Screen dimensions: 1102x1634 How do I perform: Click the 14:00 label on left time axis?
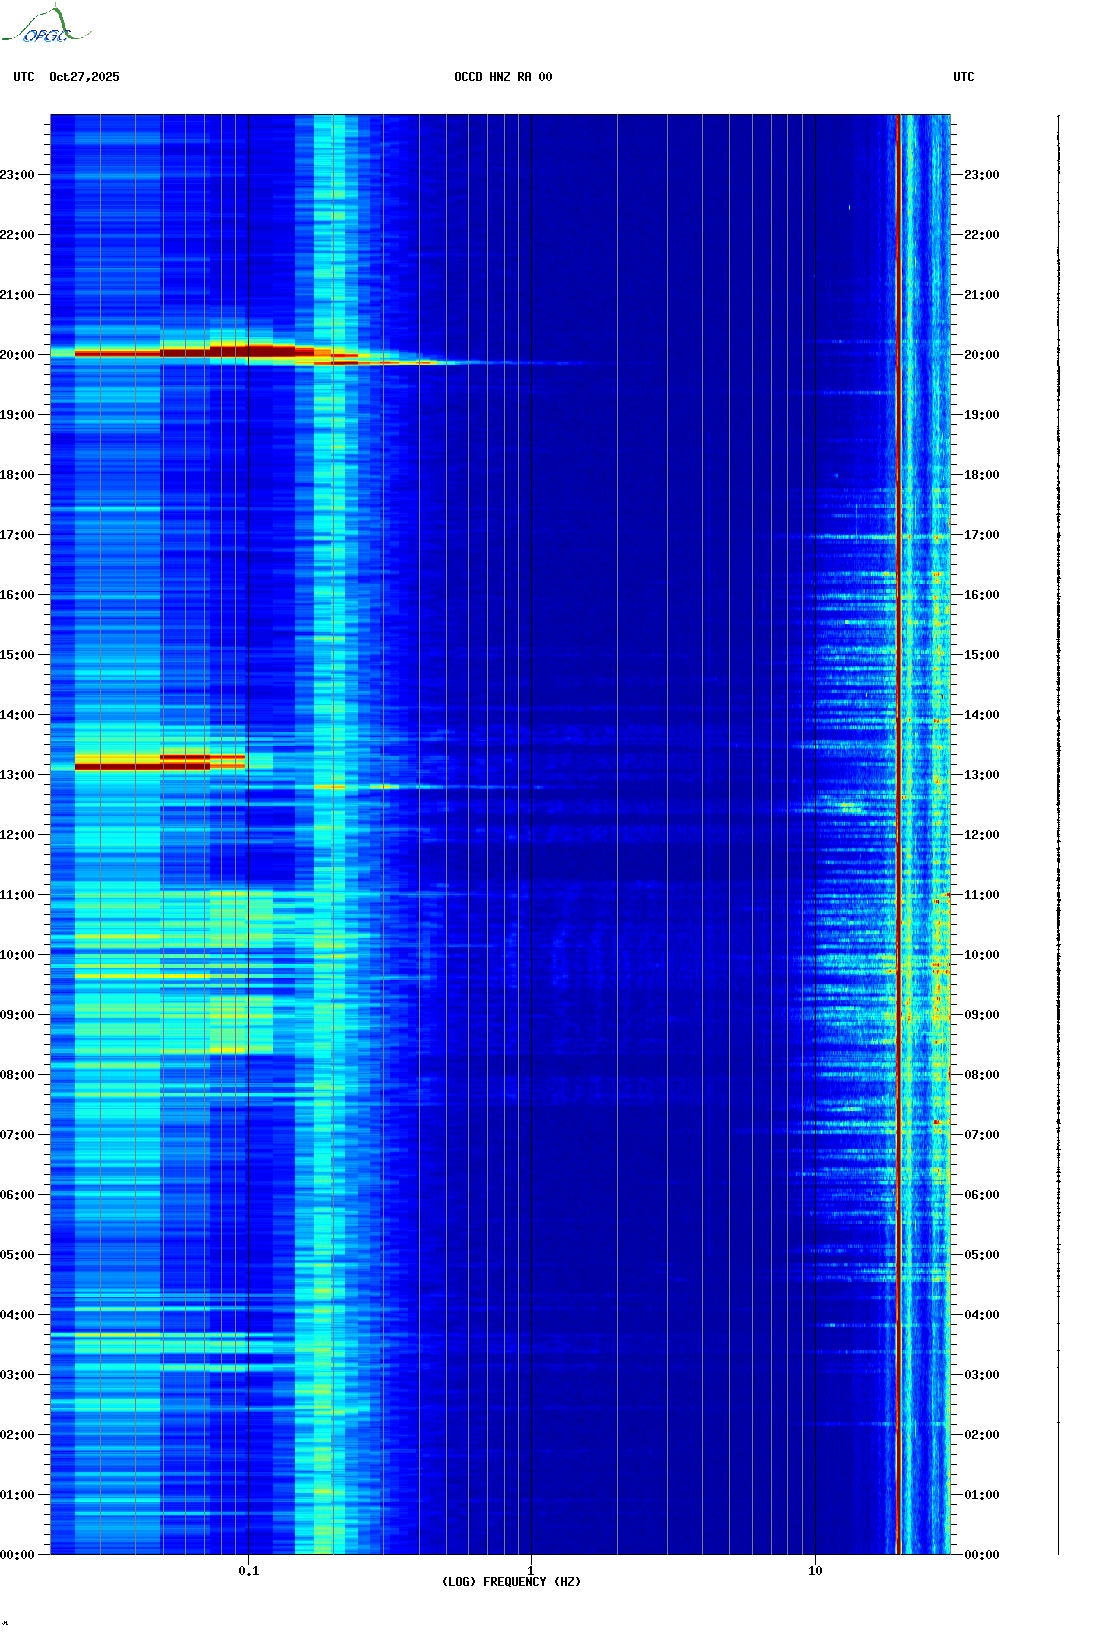pos(17,715)
